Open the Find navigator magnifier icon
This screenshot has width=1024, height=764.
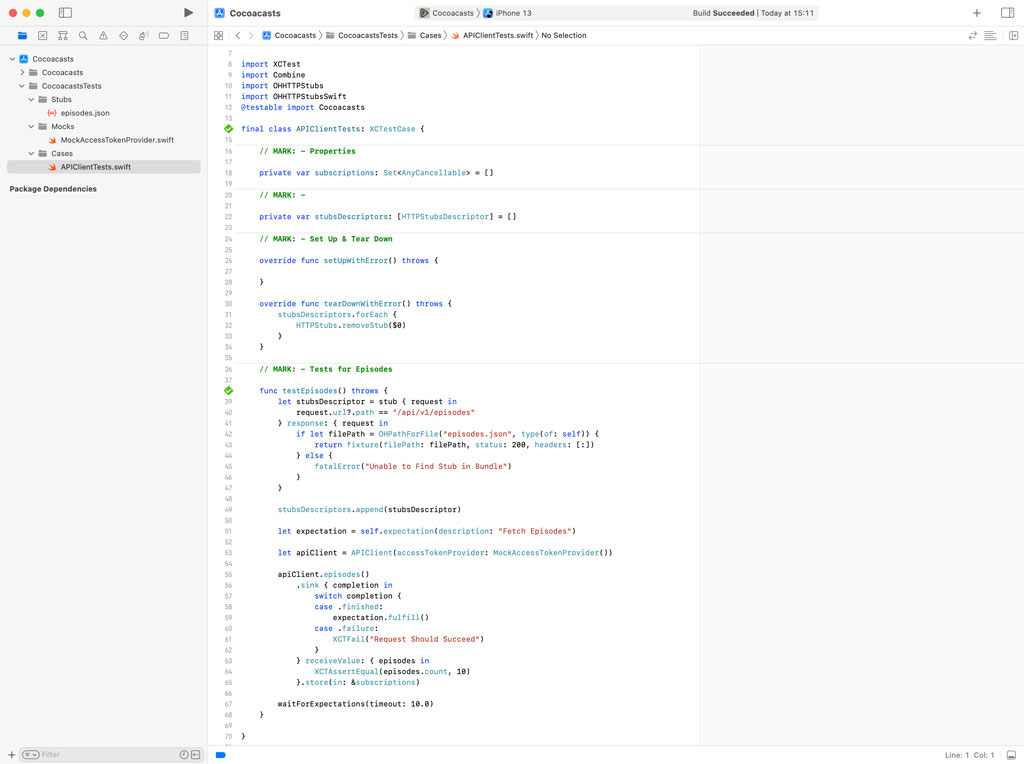click(83, 35)
